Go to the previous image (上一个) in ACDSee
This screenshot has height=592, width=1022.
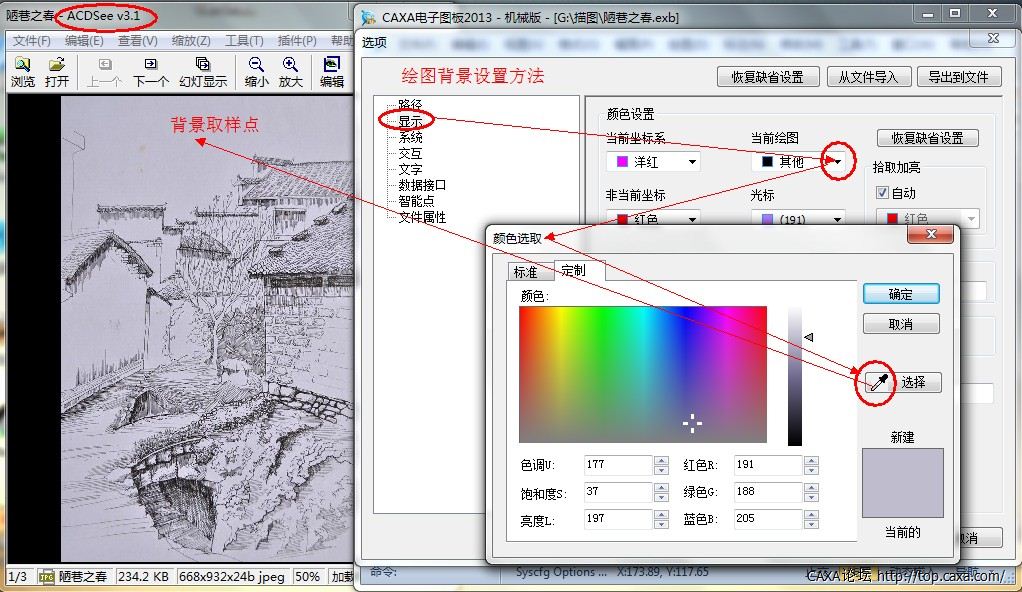105,65
